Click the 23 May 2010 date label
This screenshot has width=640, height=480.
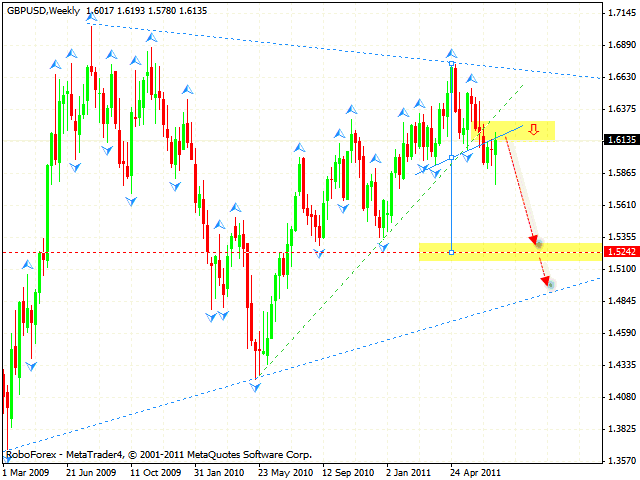click(x=285, y=473)
